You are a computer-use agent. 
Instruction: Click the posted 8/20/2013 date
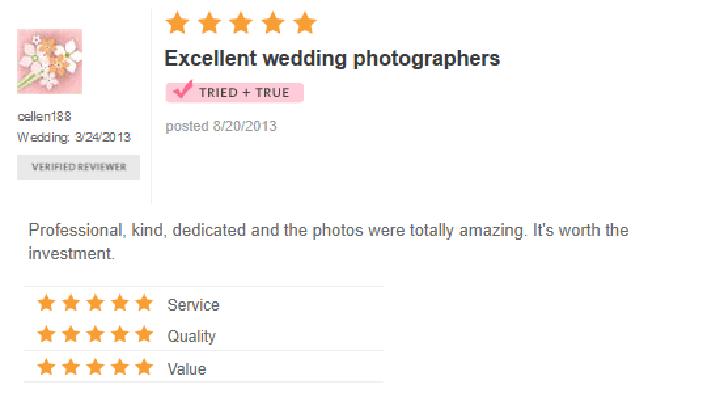point(221,126)
